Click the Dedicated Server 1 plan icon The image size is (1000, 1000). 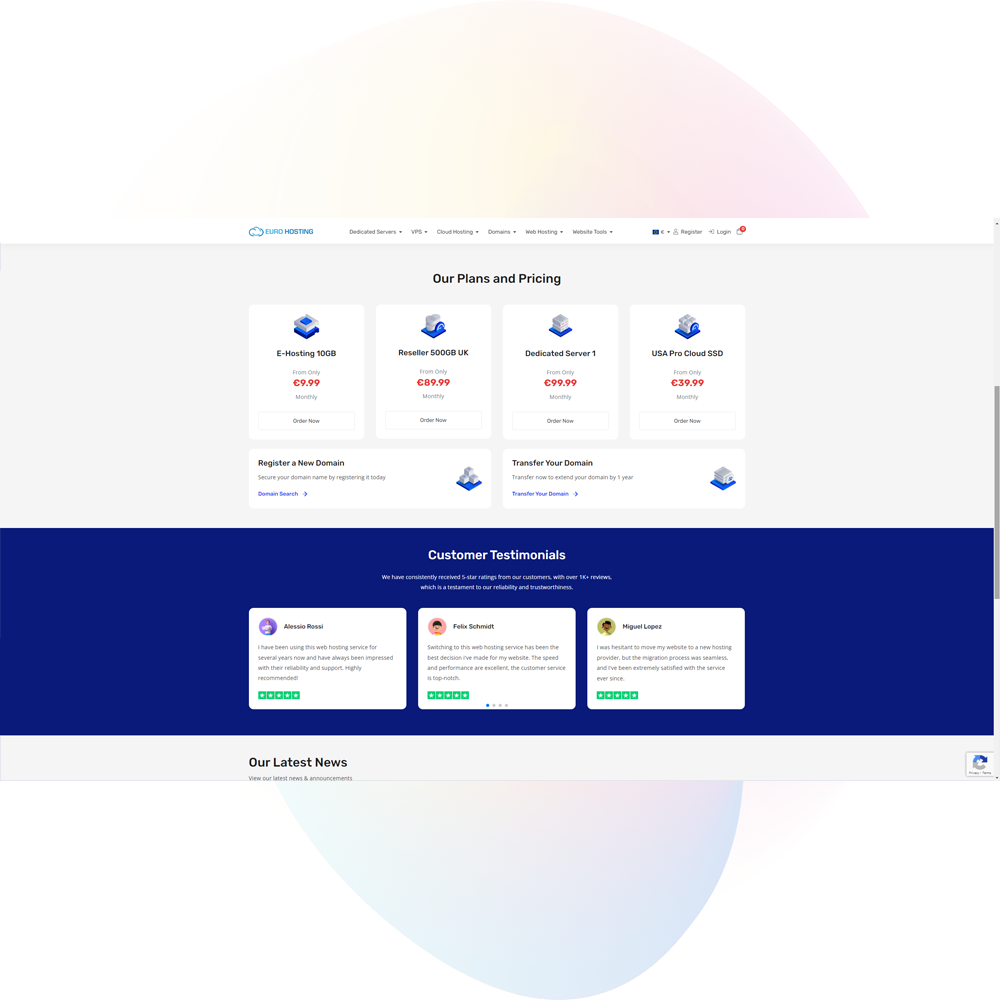tap(560, 325)
